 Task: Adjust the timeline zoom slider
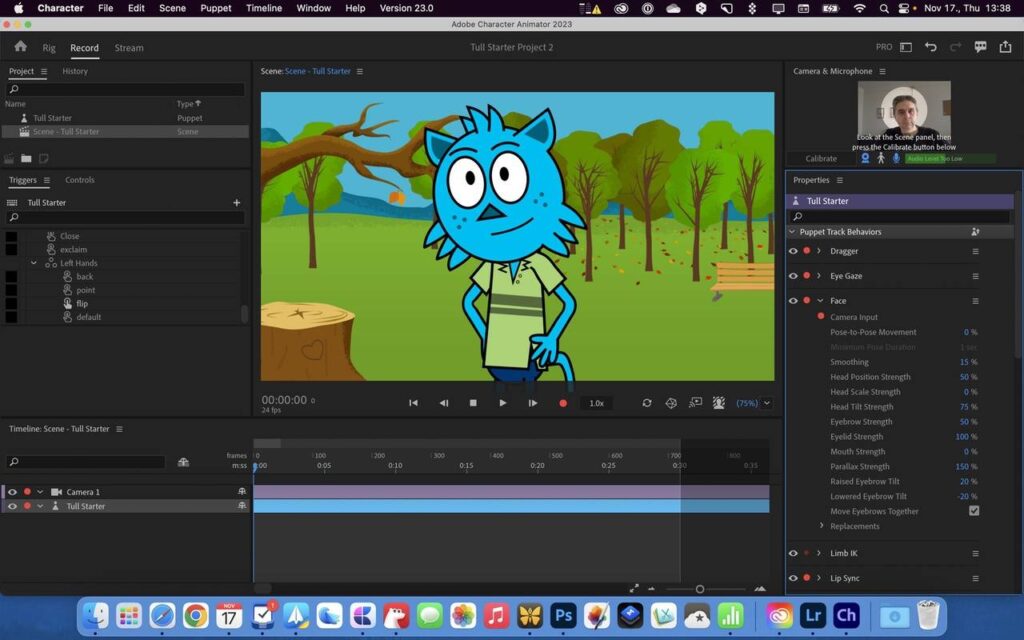point(699,589)
